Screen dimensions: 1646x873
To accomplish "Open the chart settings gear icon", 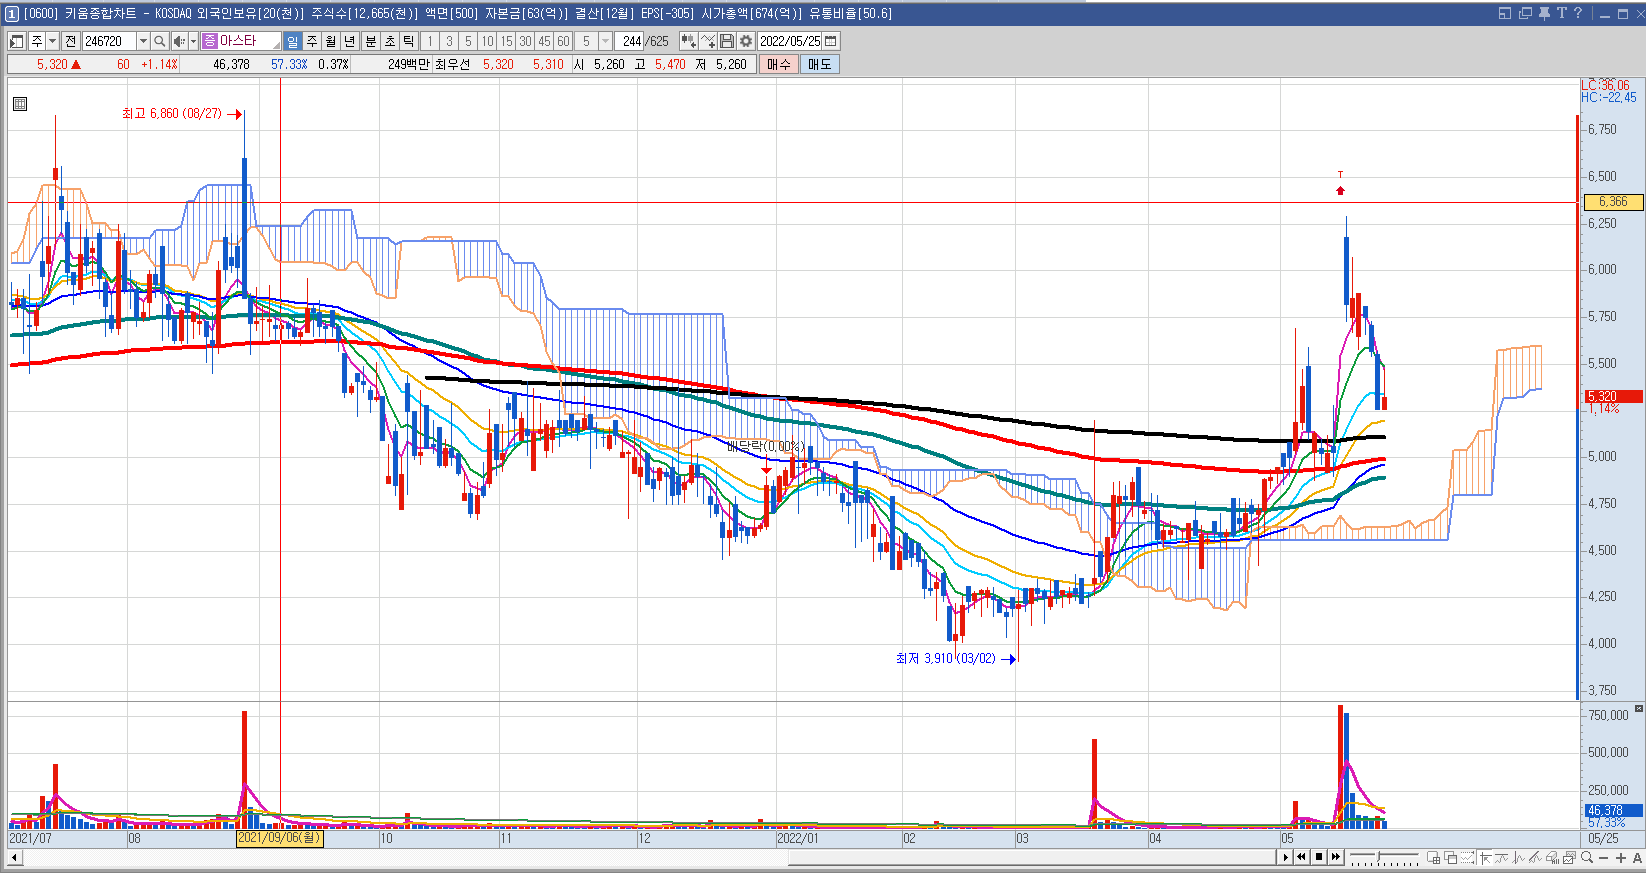I will pyautogui.click(x=746, y=41).
